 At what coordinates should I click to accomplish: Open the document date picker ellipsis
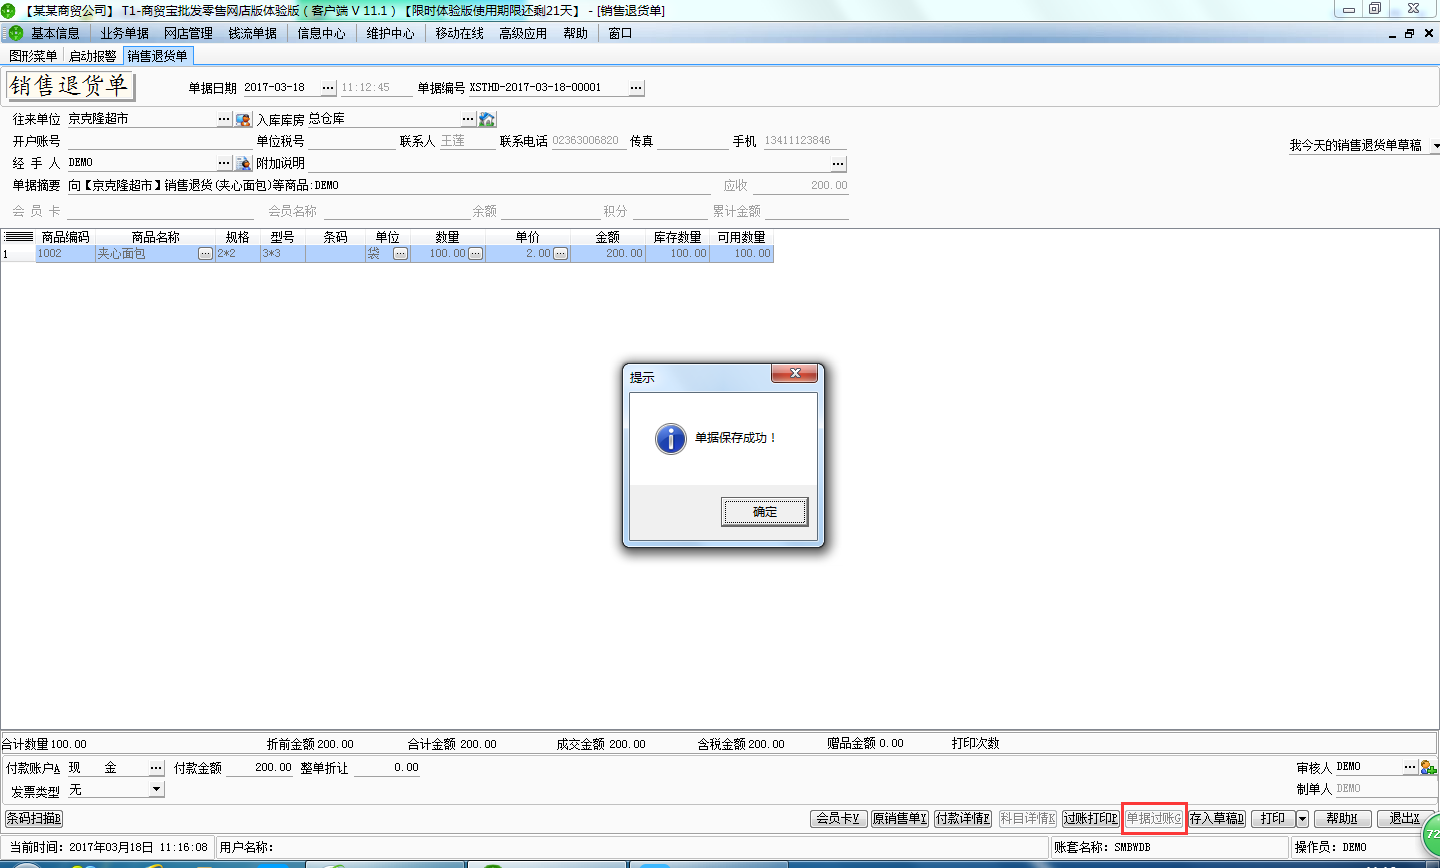click(328, 88)
